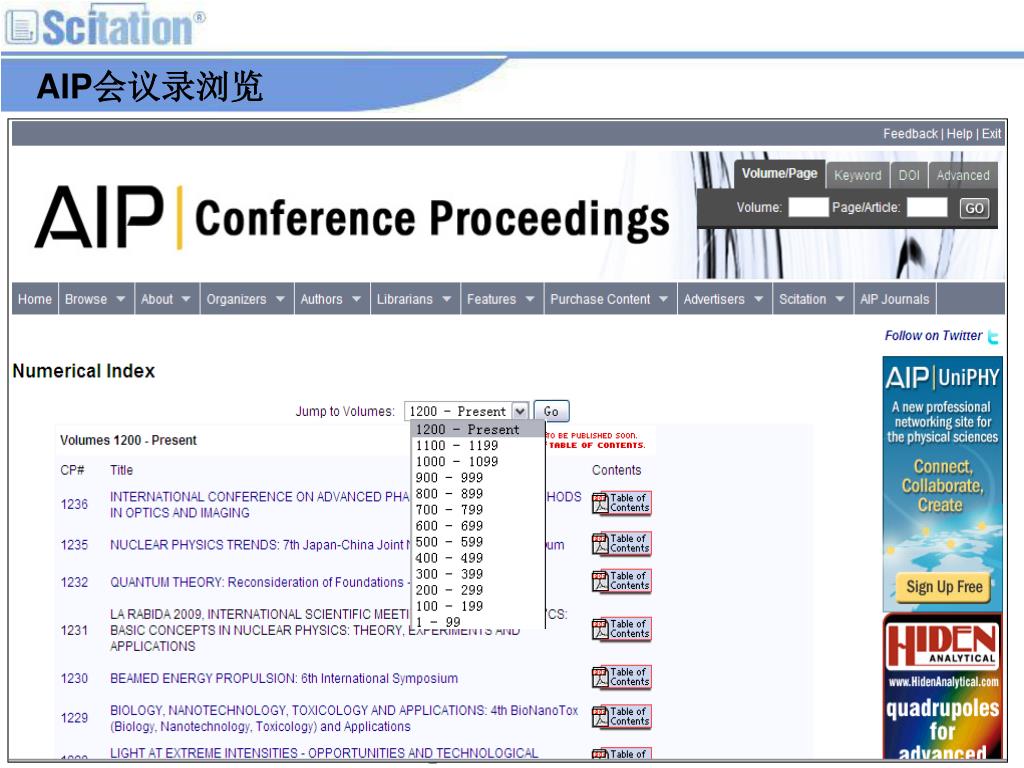Open volume number 1230 link
The image size is (1024, 768).
(x=74, y=679)
